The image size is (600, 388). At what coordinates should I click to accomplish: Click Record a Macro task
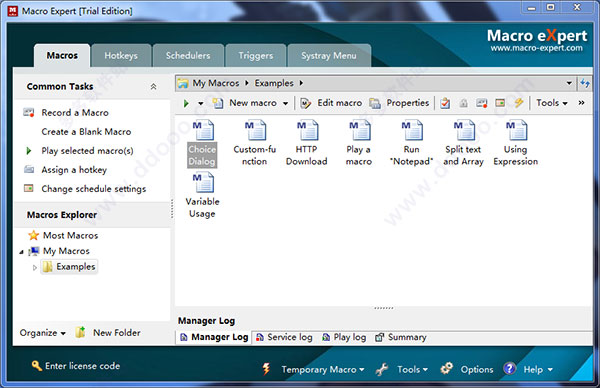(66, 112)
